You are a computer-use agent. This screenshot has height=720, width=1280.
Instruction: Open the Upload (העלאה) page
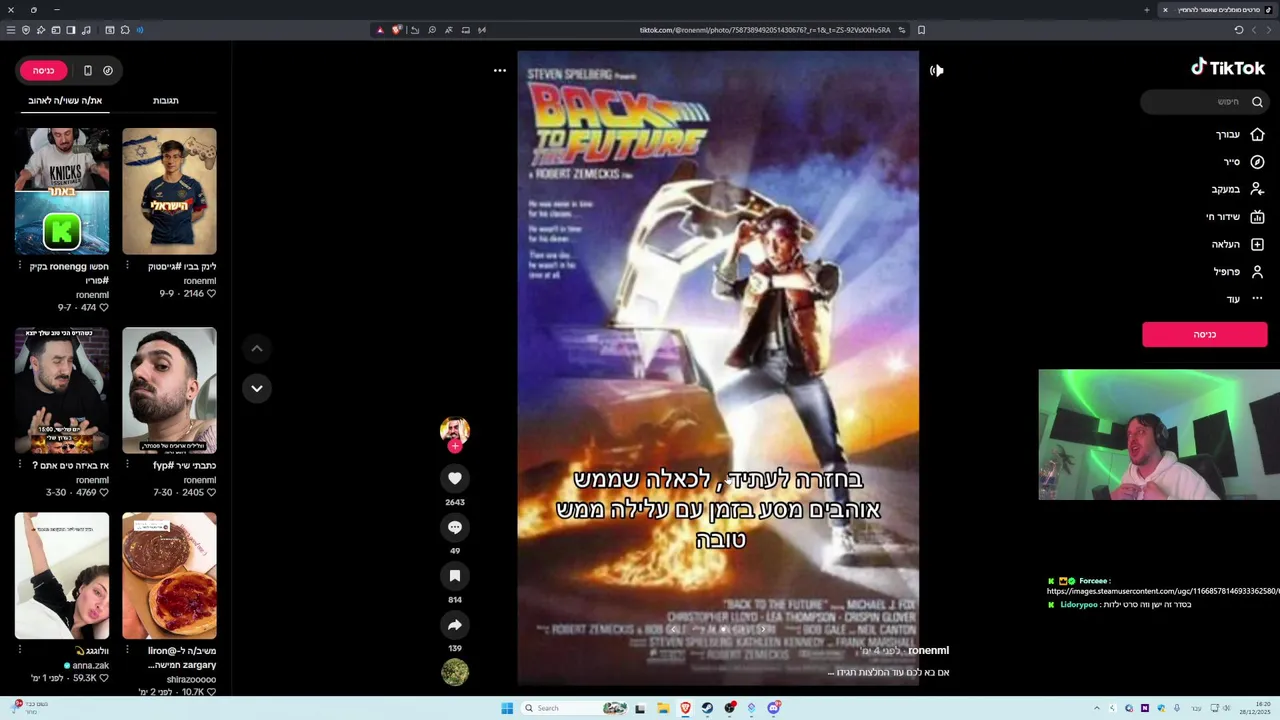(1238, 244)
